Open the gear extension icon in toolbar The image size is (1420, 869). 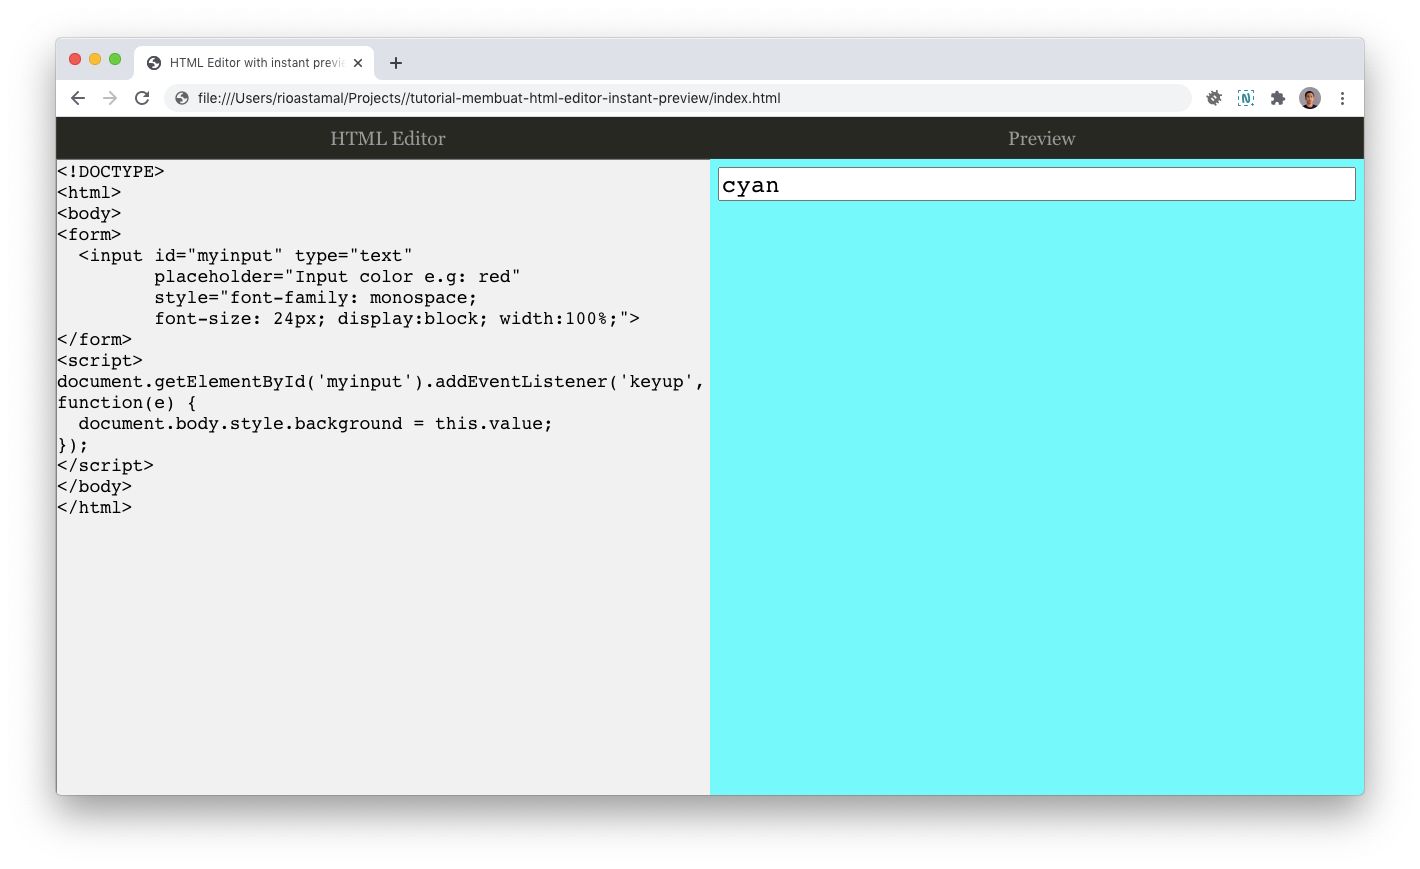point(1214,98)
